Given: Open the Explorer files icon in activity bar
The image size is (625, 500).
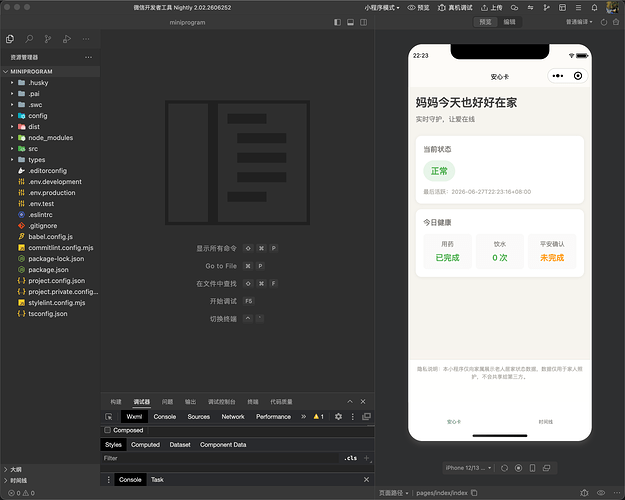Looking at the screenshot, I should point(10,39).
